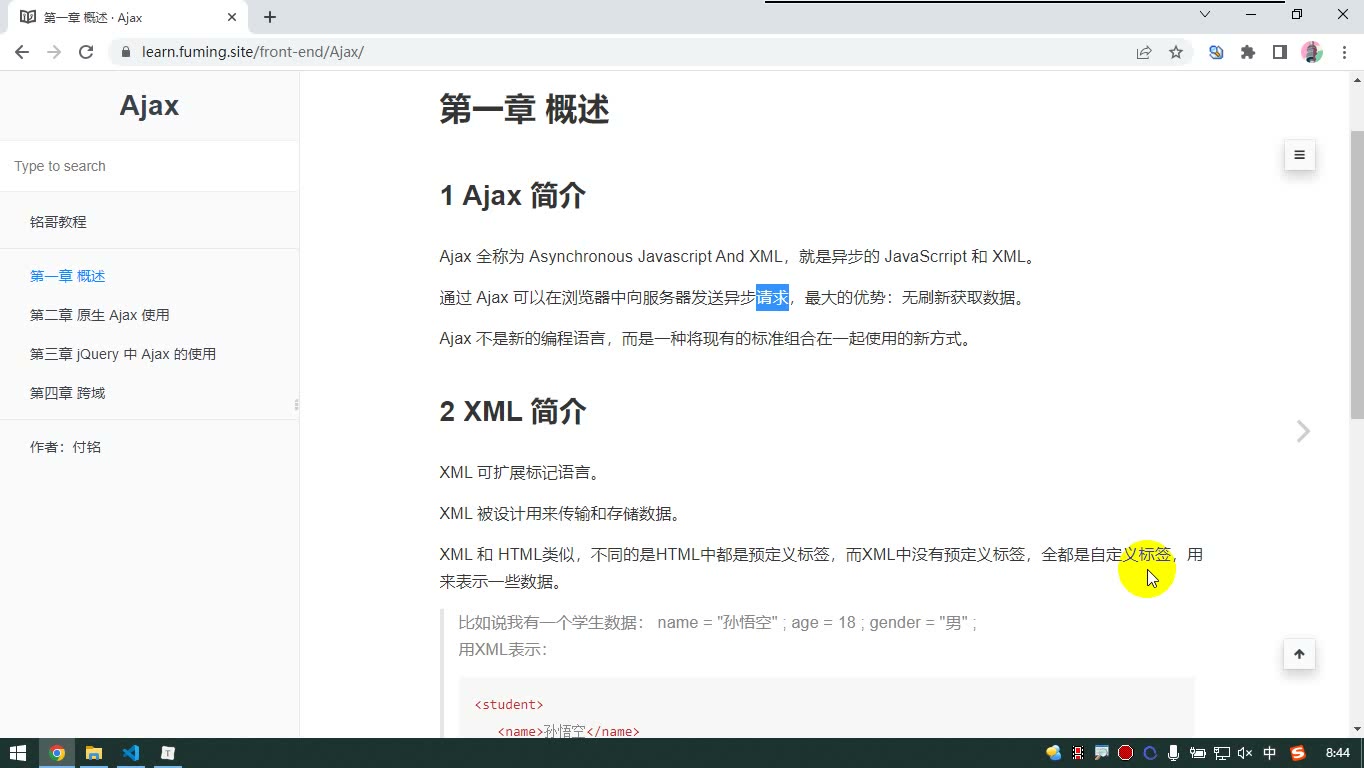Go to next chapter with right chevron
Screen dimensions: 1364x768
(x=1303, y=431)
